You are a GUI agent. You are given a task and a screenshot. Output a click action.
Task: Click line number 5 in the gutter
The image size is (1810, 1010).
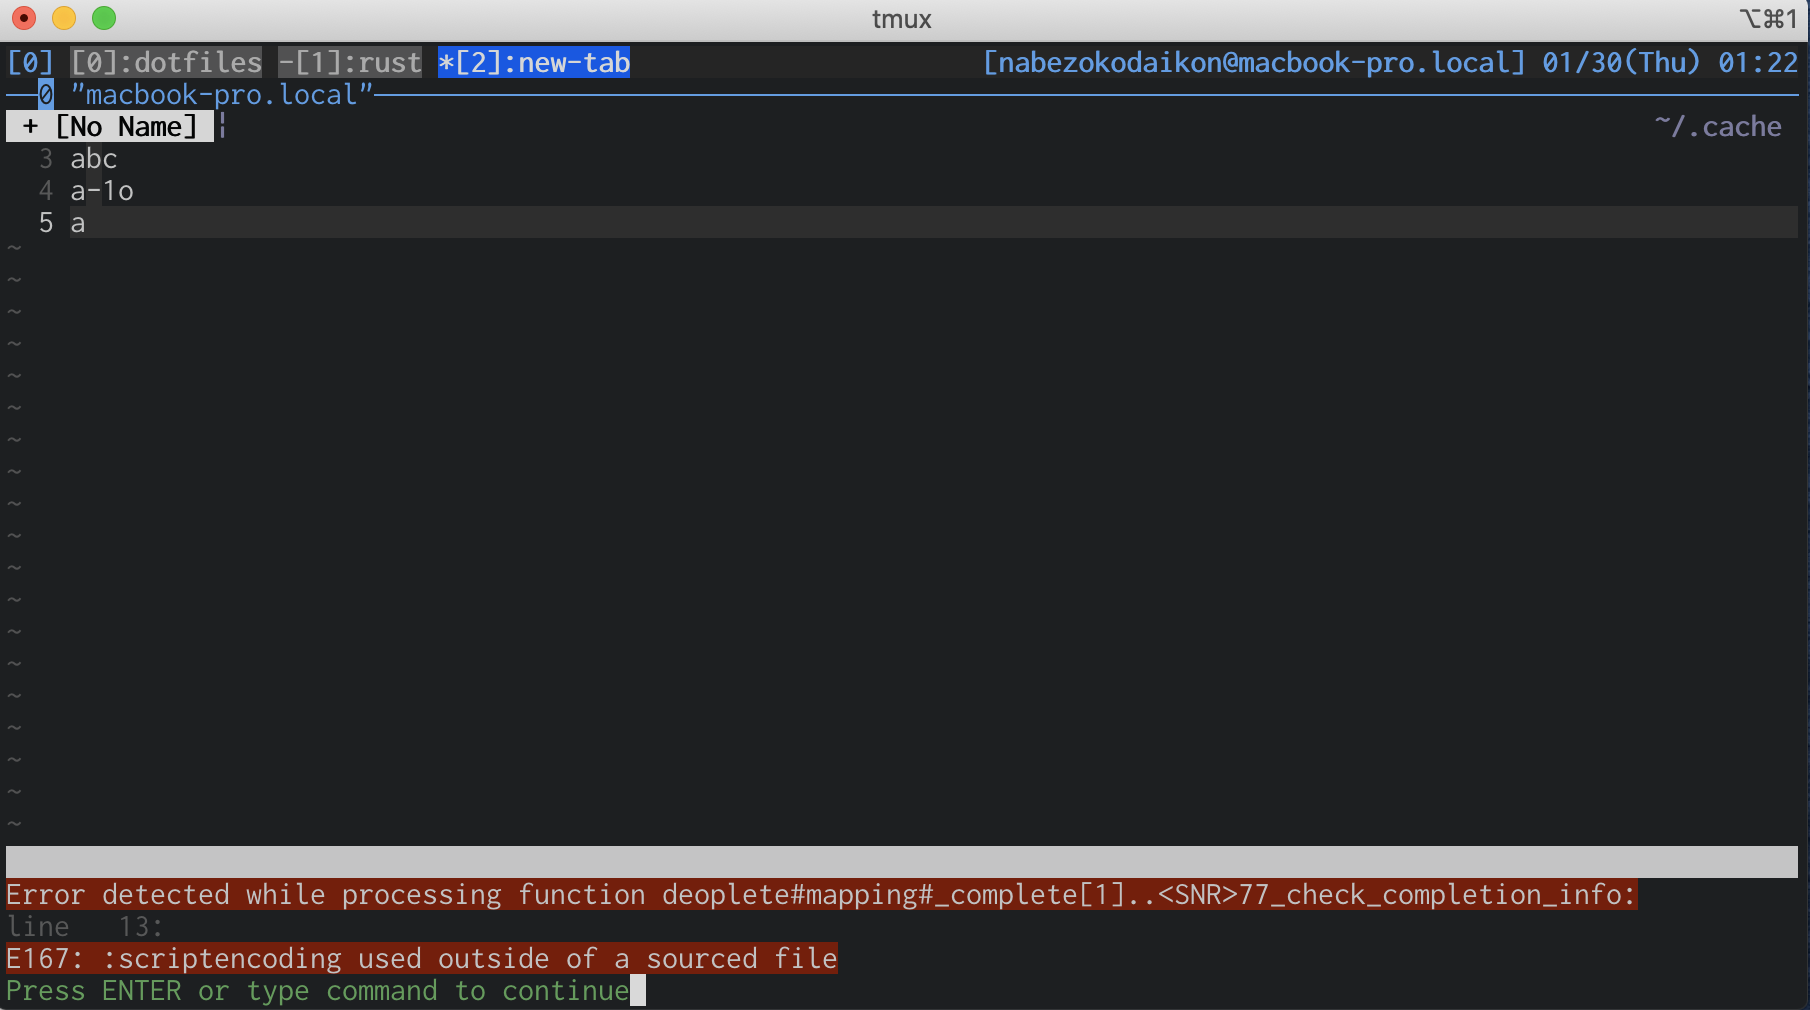(x=46, y=223)
